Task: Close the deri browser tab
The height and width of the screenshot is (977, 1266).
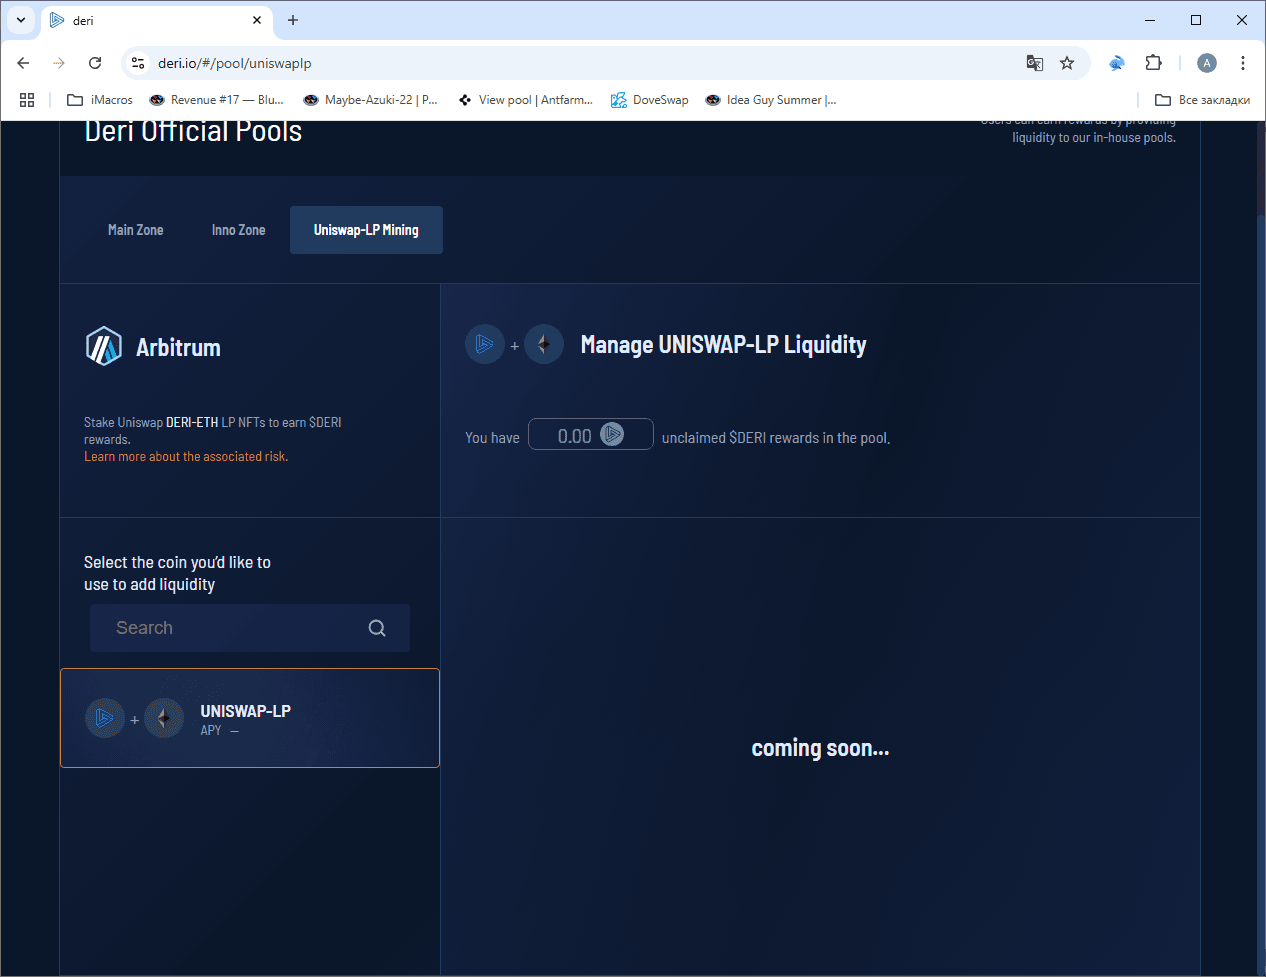Action: coord(257,20)
